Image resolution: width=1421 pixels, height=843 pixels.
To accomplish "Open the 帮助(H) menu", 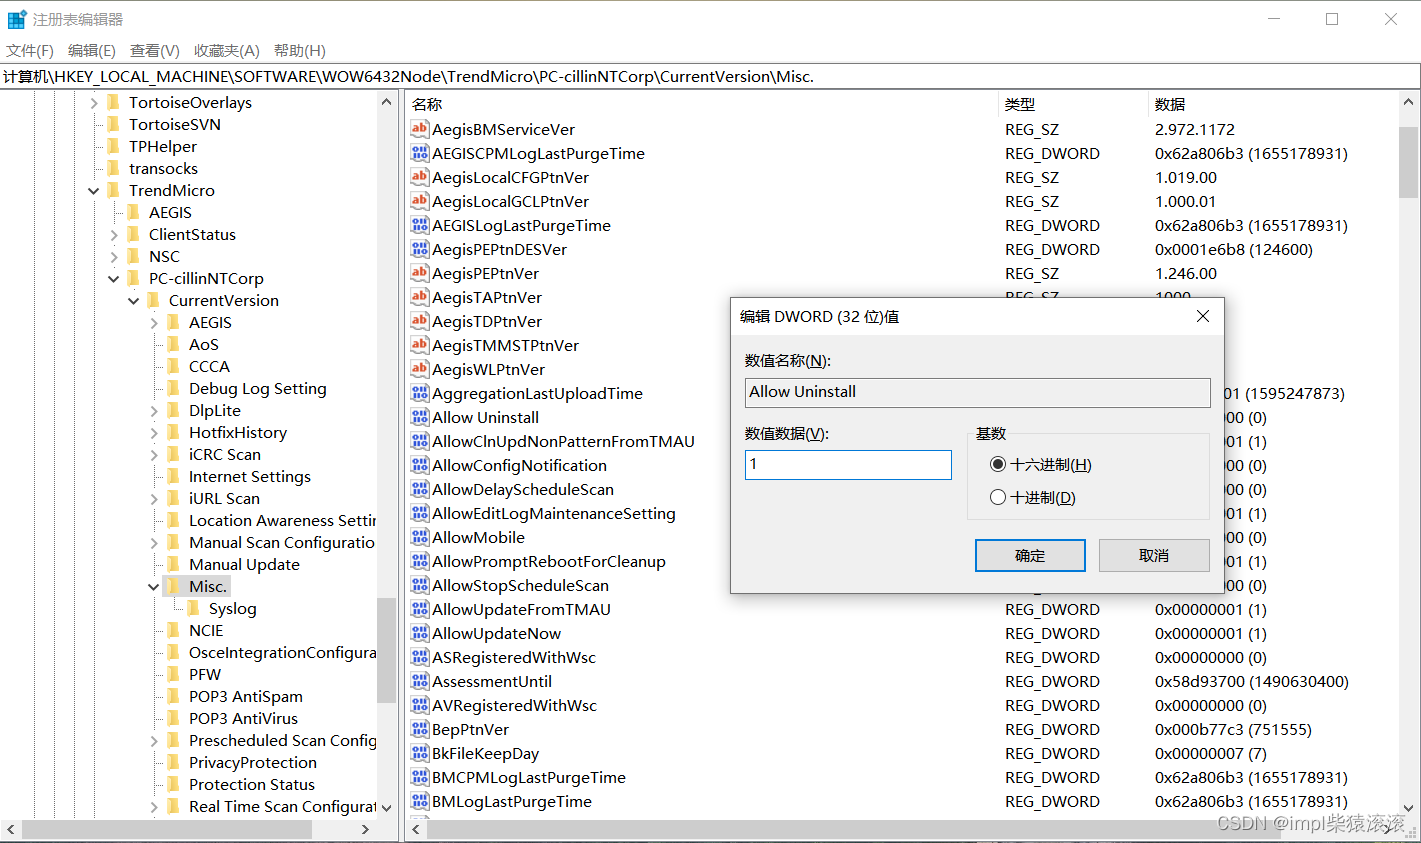I will coord(299,50).
